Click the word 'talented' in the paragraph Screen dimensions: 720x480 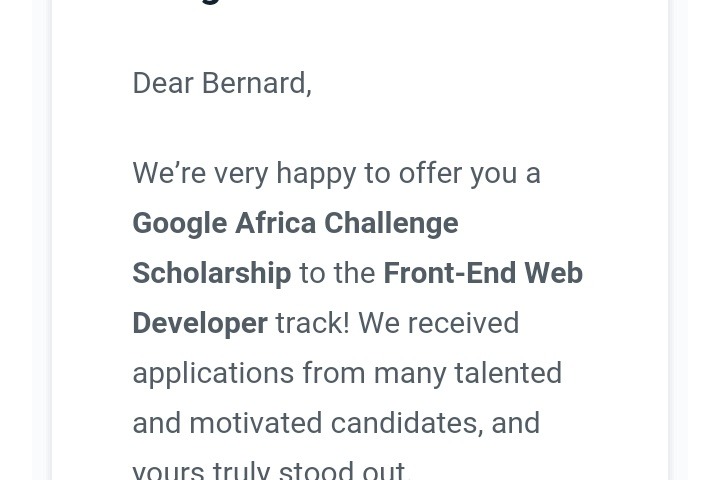pyautogui.click(x=508, y=373)
